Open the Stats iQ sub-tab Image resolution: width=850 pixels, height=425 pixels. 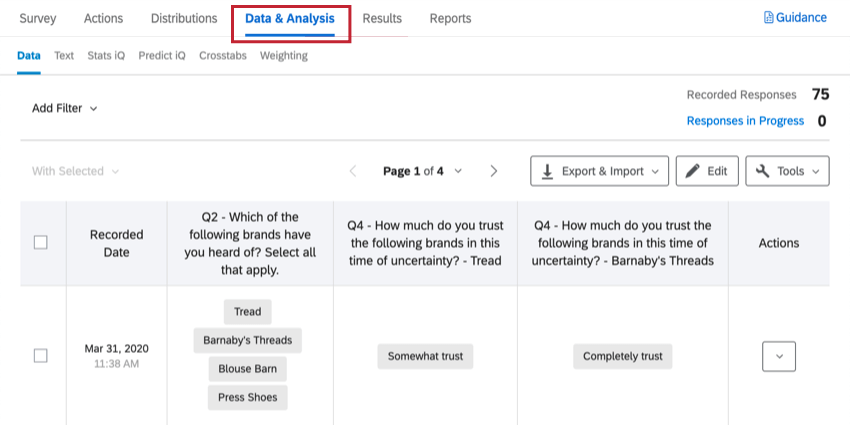click(x=106, y=55)
